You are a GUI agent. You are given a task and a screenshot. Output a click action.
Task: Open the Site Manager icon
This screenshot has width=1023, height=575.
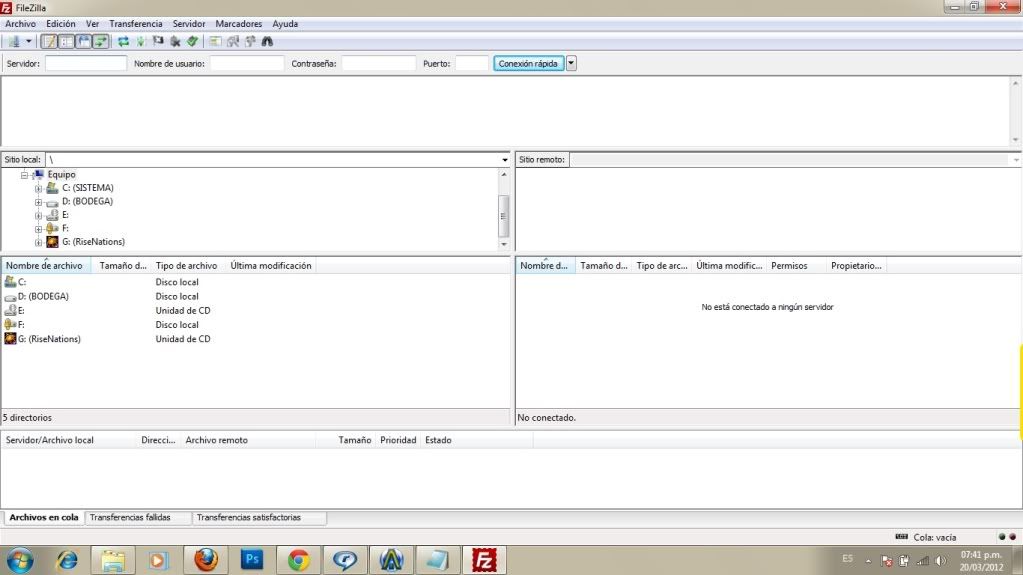pyautogui.click(x=14, y=42)
